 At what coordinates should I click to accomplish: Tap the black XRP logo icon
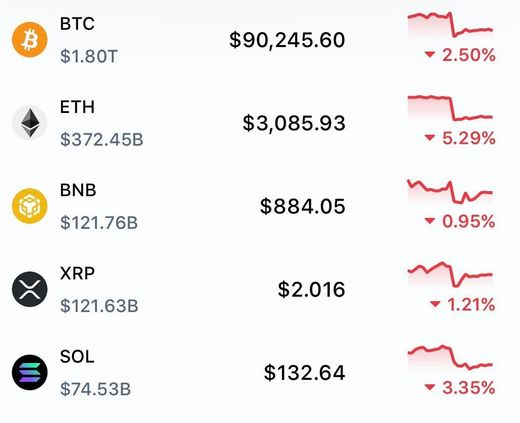tap(30, 289)
